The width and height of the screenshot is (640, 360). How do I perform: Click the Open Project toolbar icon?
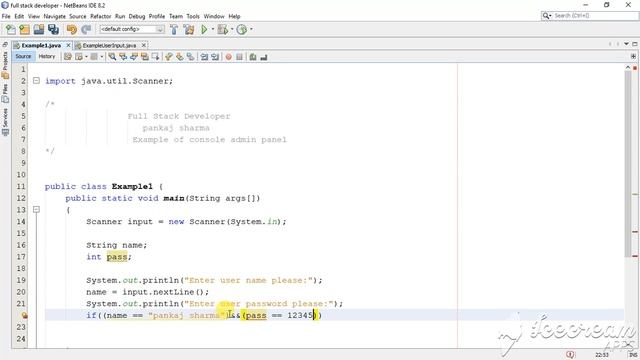(39, 29)
